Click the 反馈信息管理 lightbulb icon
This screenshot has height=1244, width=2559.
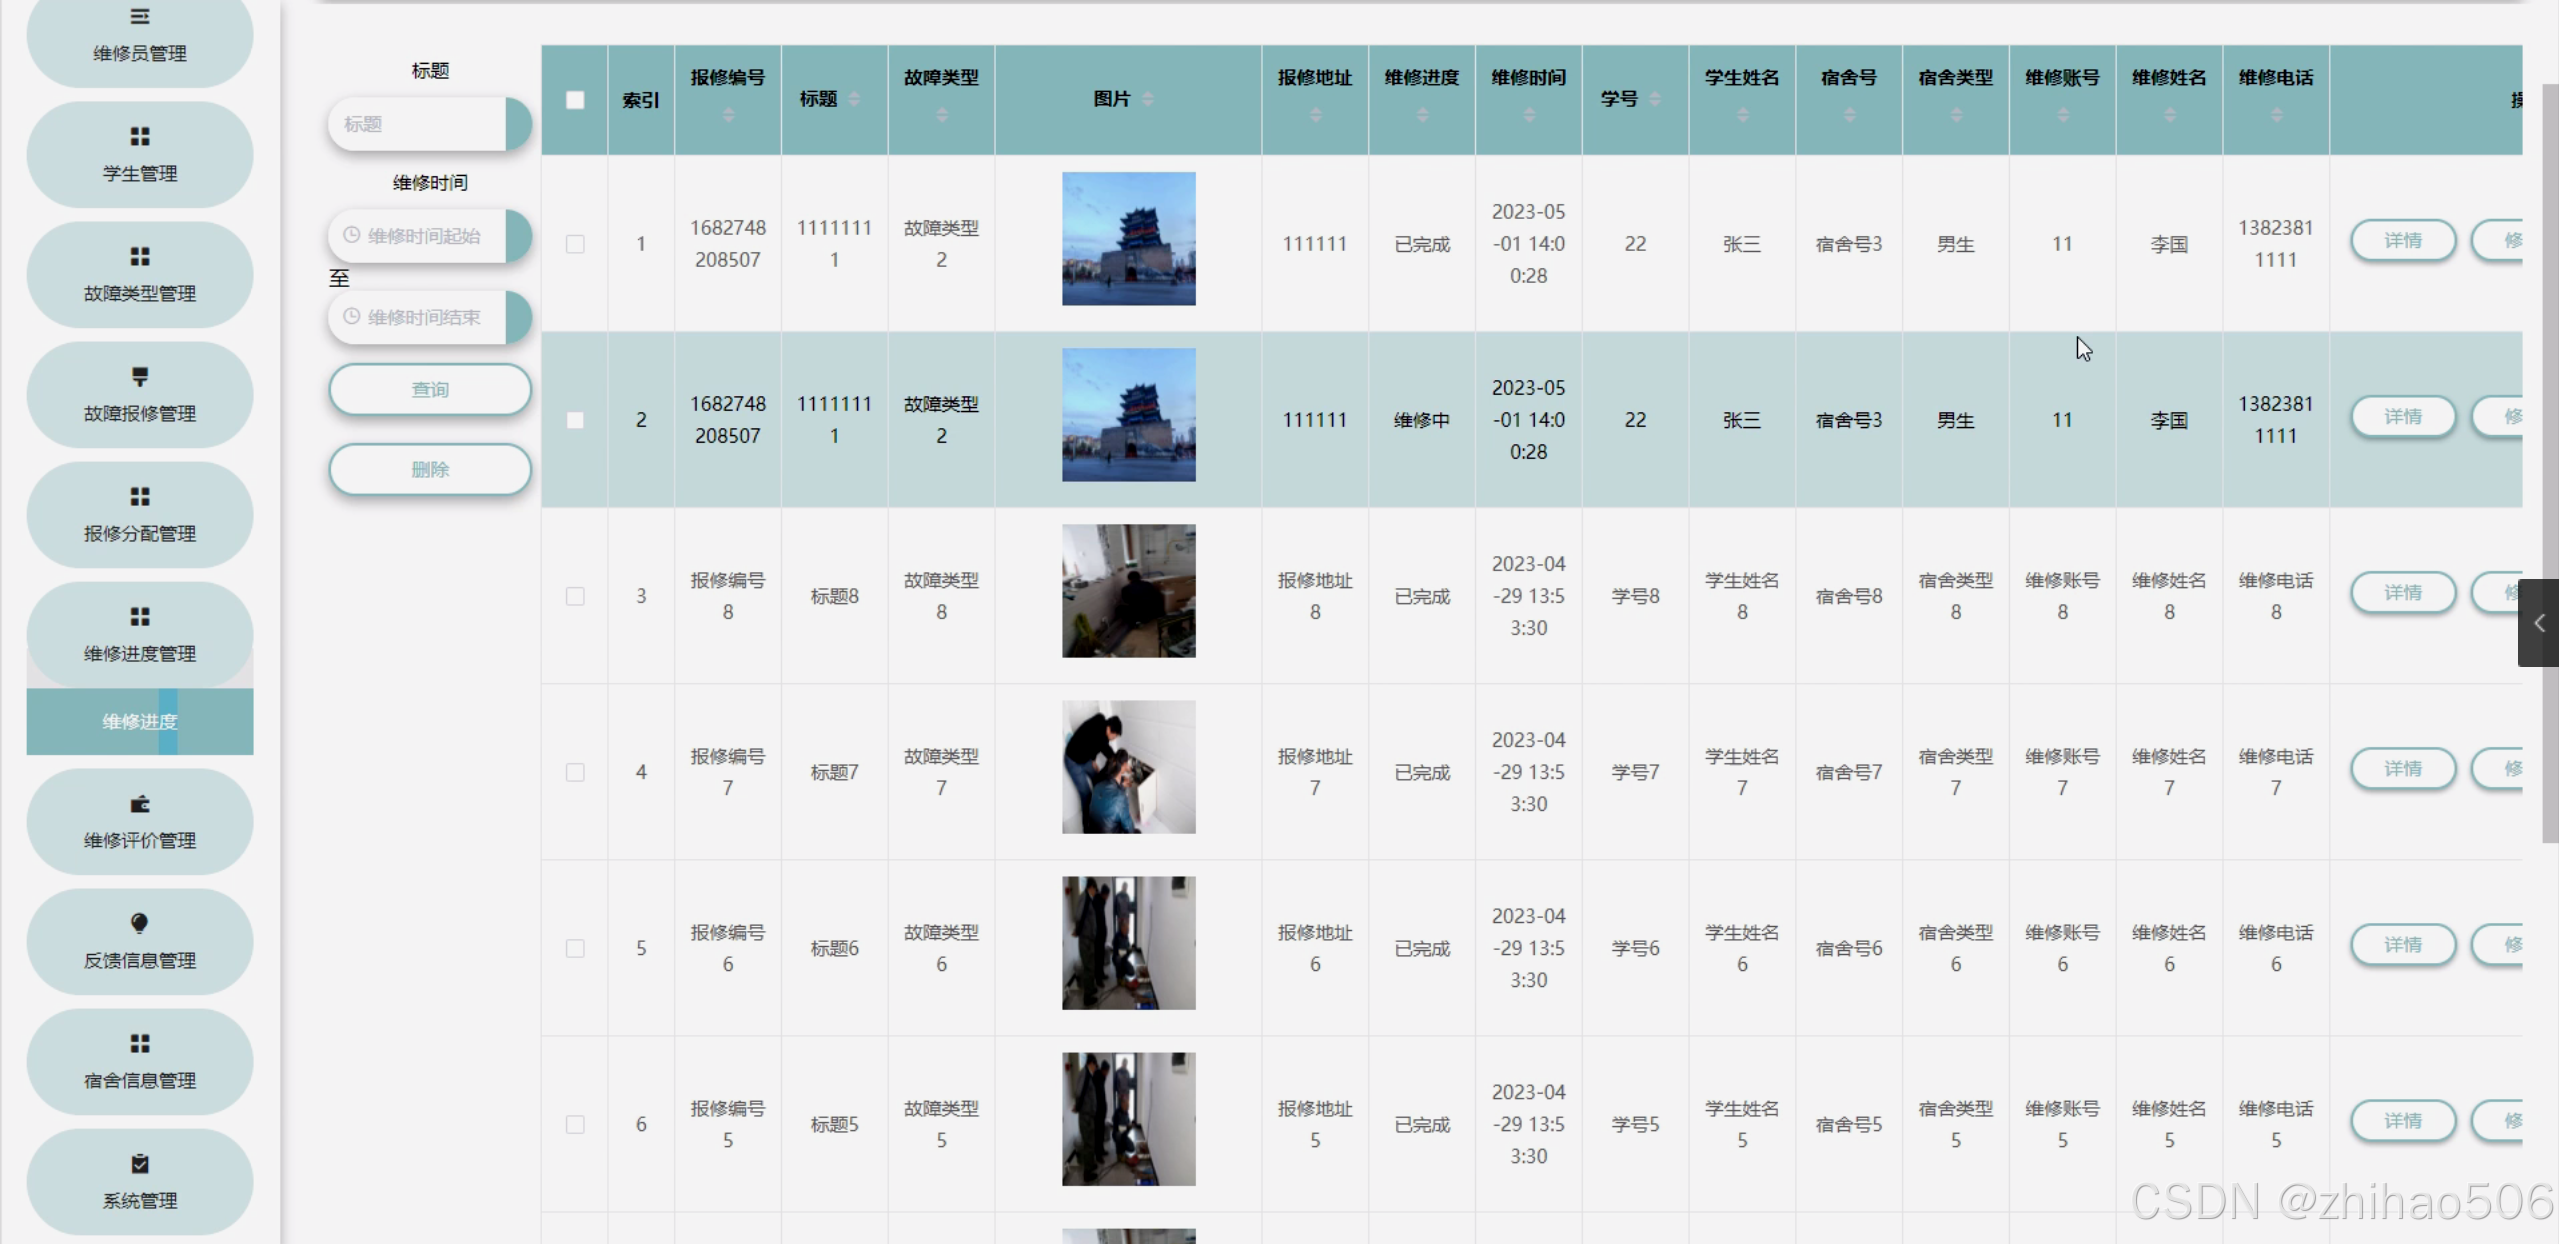point(139,923)
